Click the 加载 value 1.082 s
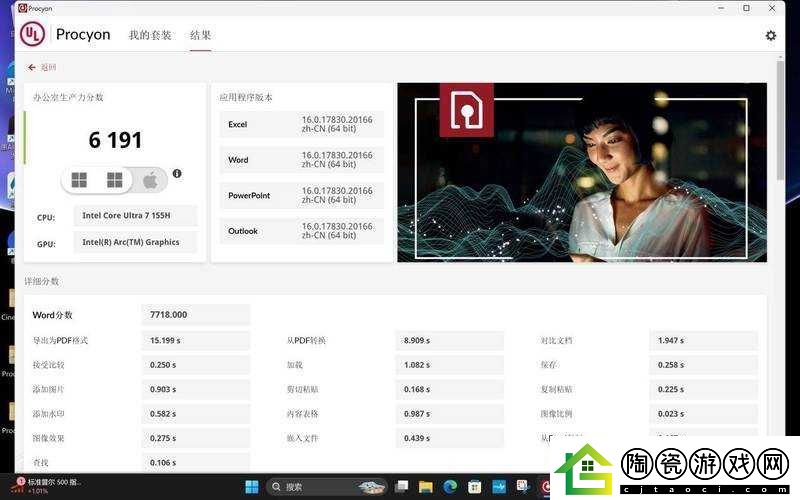The width and height of the screenshot is (800, 500). pyautogui.click(x=450, y=365)
